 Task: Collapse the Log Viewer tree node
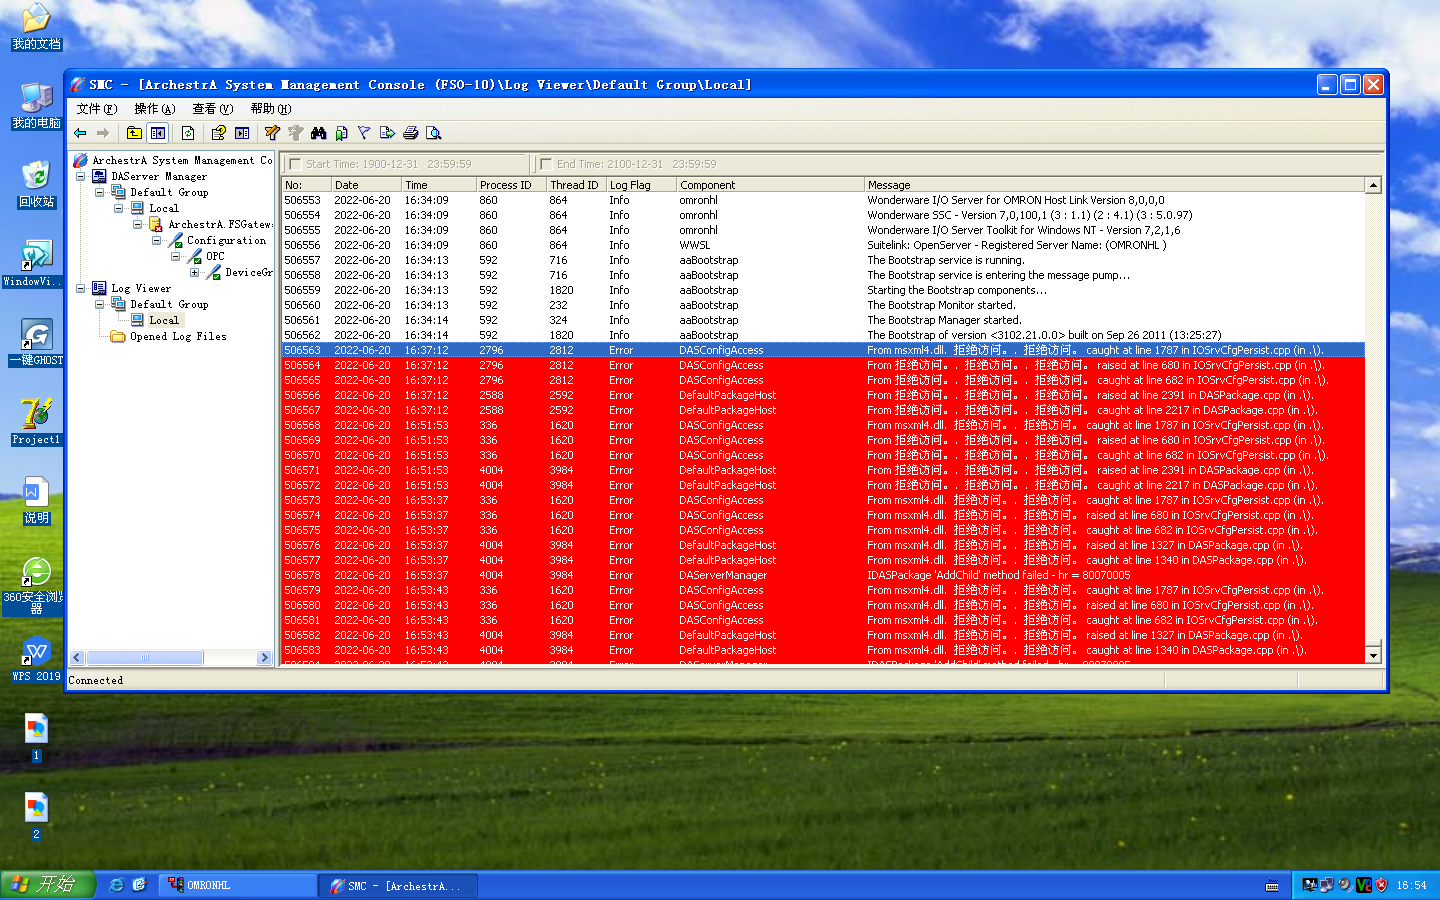coord(81,288)
